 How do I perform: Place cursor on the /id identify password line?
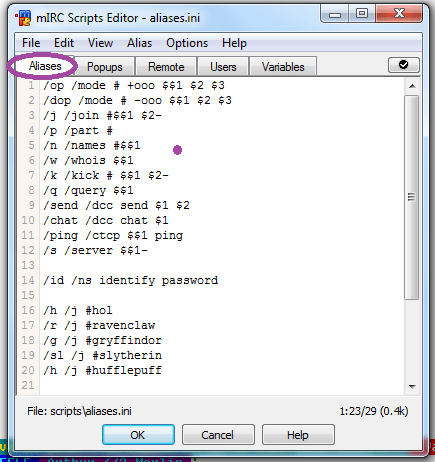point(131,280)
